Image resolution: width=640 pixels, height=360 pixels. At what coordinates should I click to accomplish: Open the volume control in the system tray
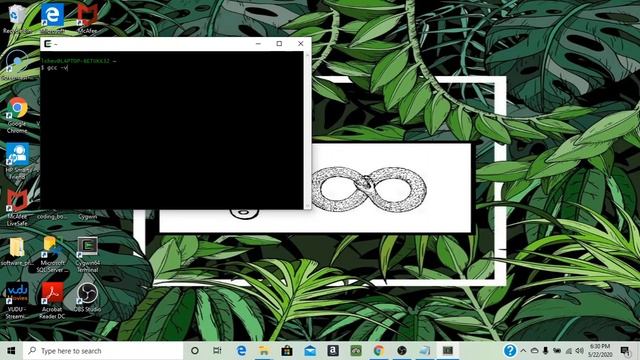(579, 351)
